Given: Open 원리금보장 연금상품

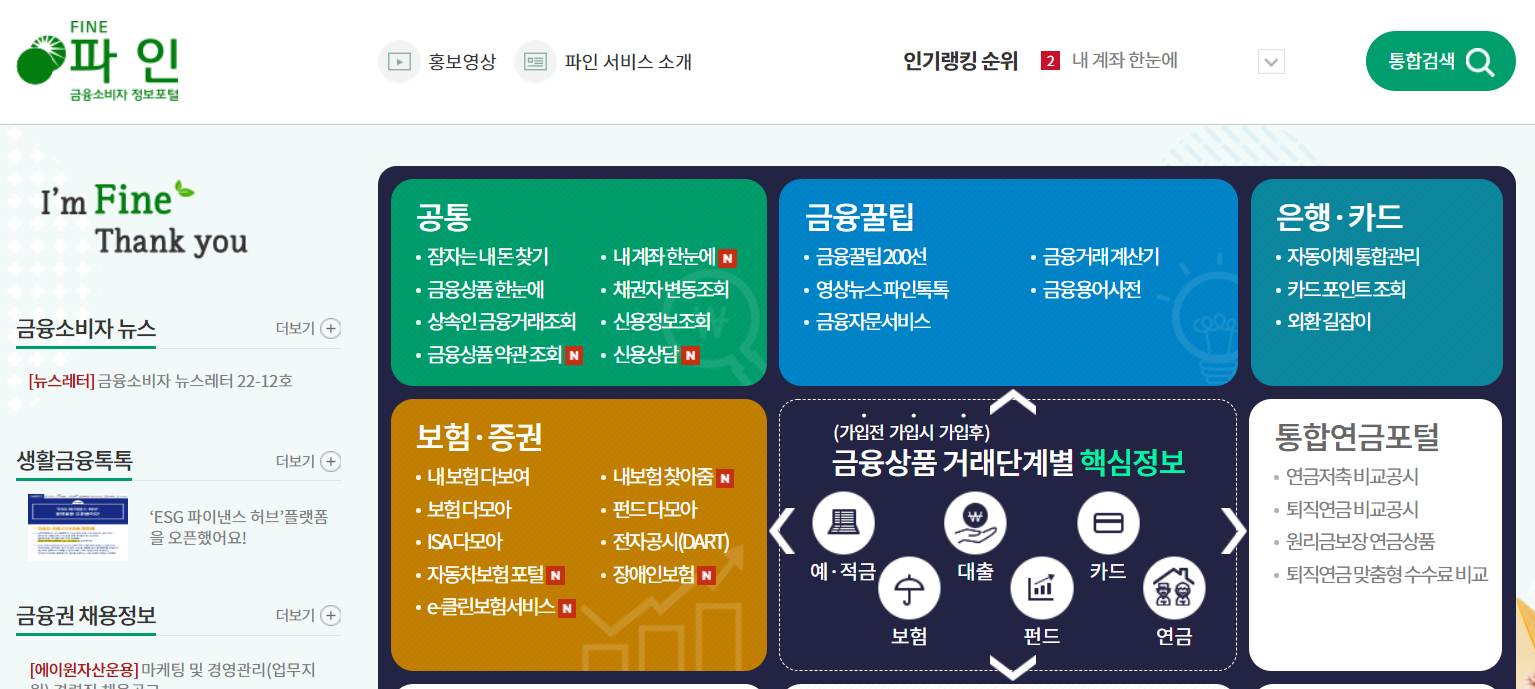Looking at the screenshot, I should pos(1360,541).
